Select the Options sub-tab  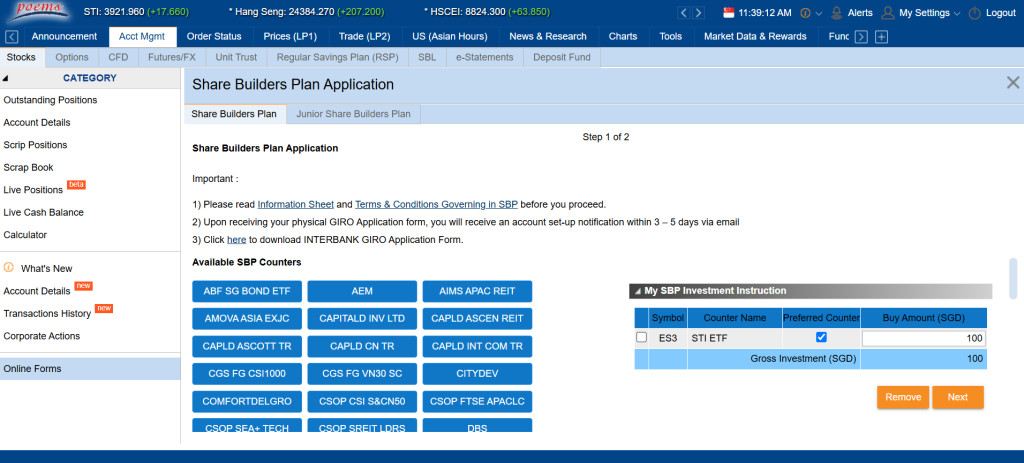pyautogui.click(x=72, y=57)
